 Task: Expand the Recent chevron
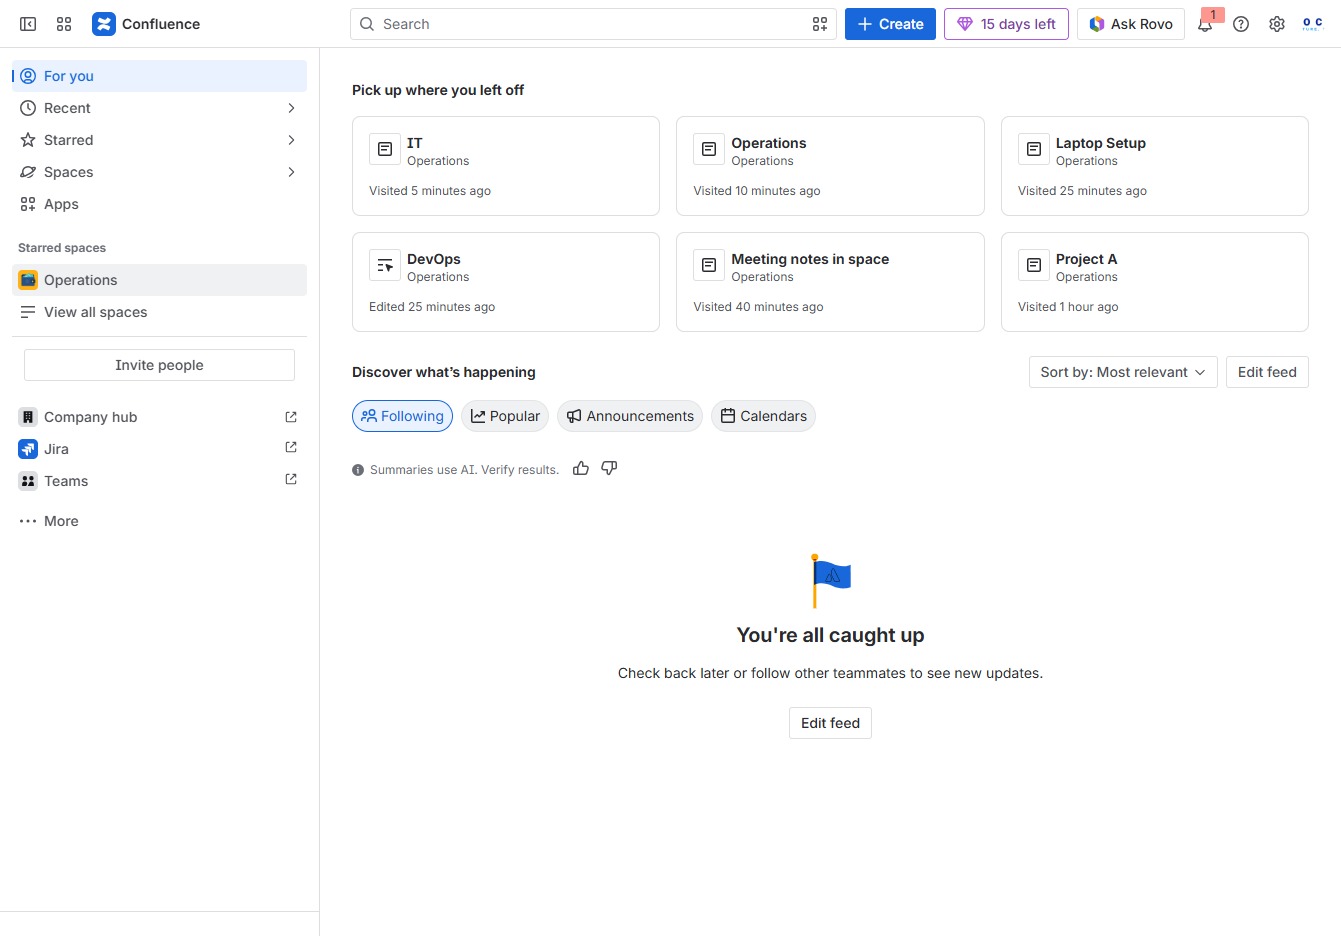click(x=291, y=108)
